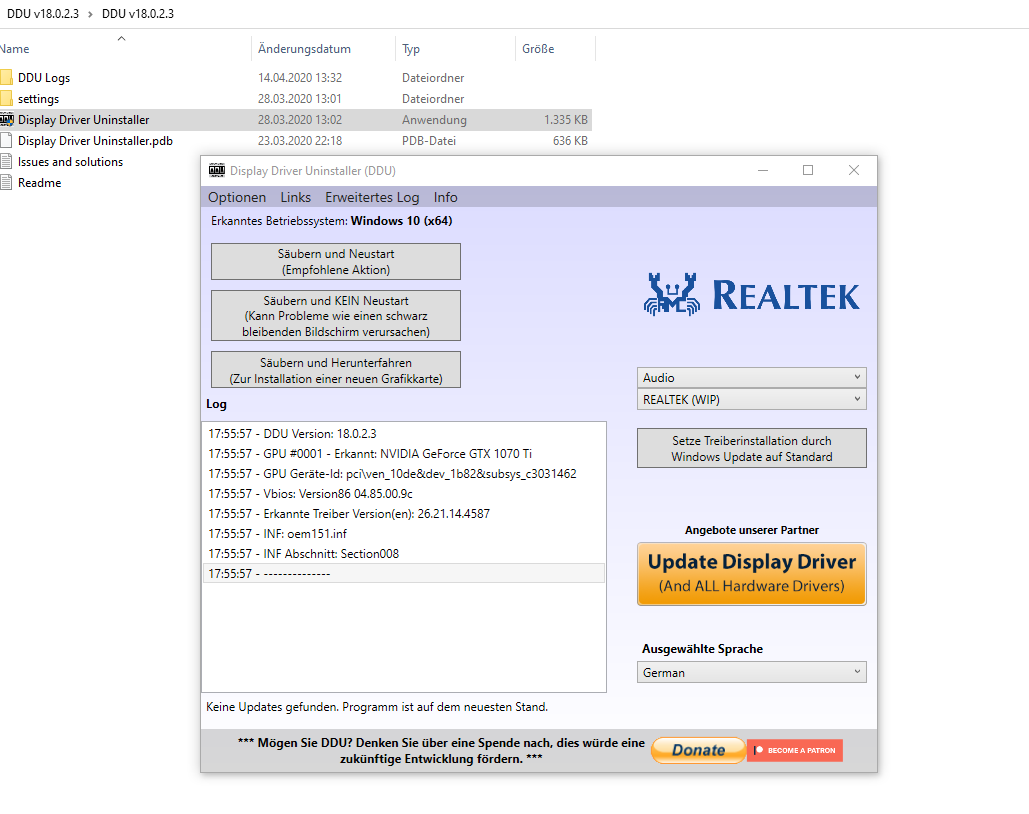Screen dimensions: 1029x814
Task: Click the Realtek logo image
Action: tap(751, 295)
